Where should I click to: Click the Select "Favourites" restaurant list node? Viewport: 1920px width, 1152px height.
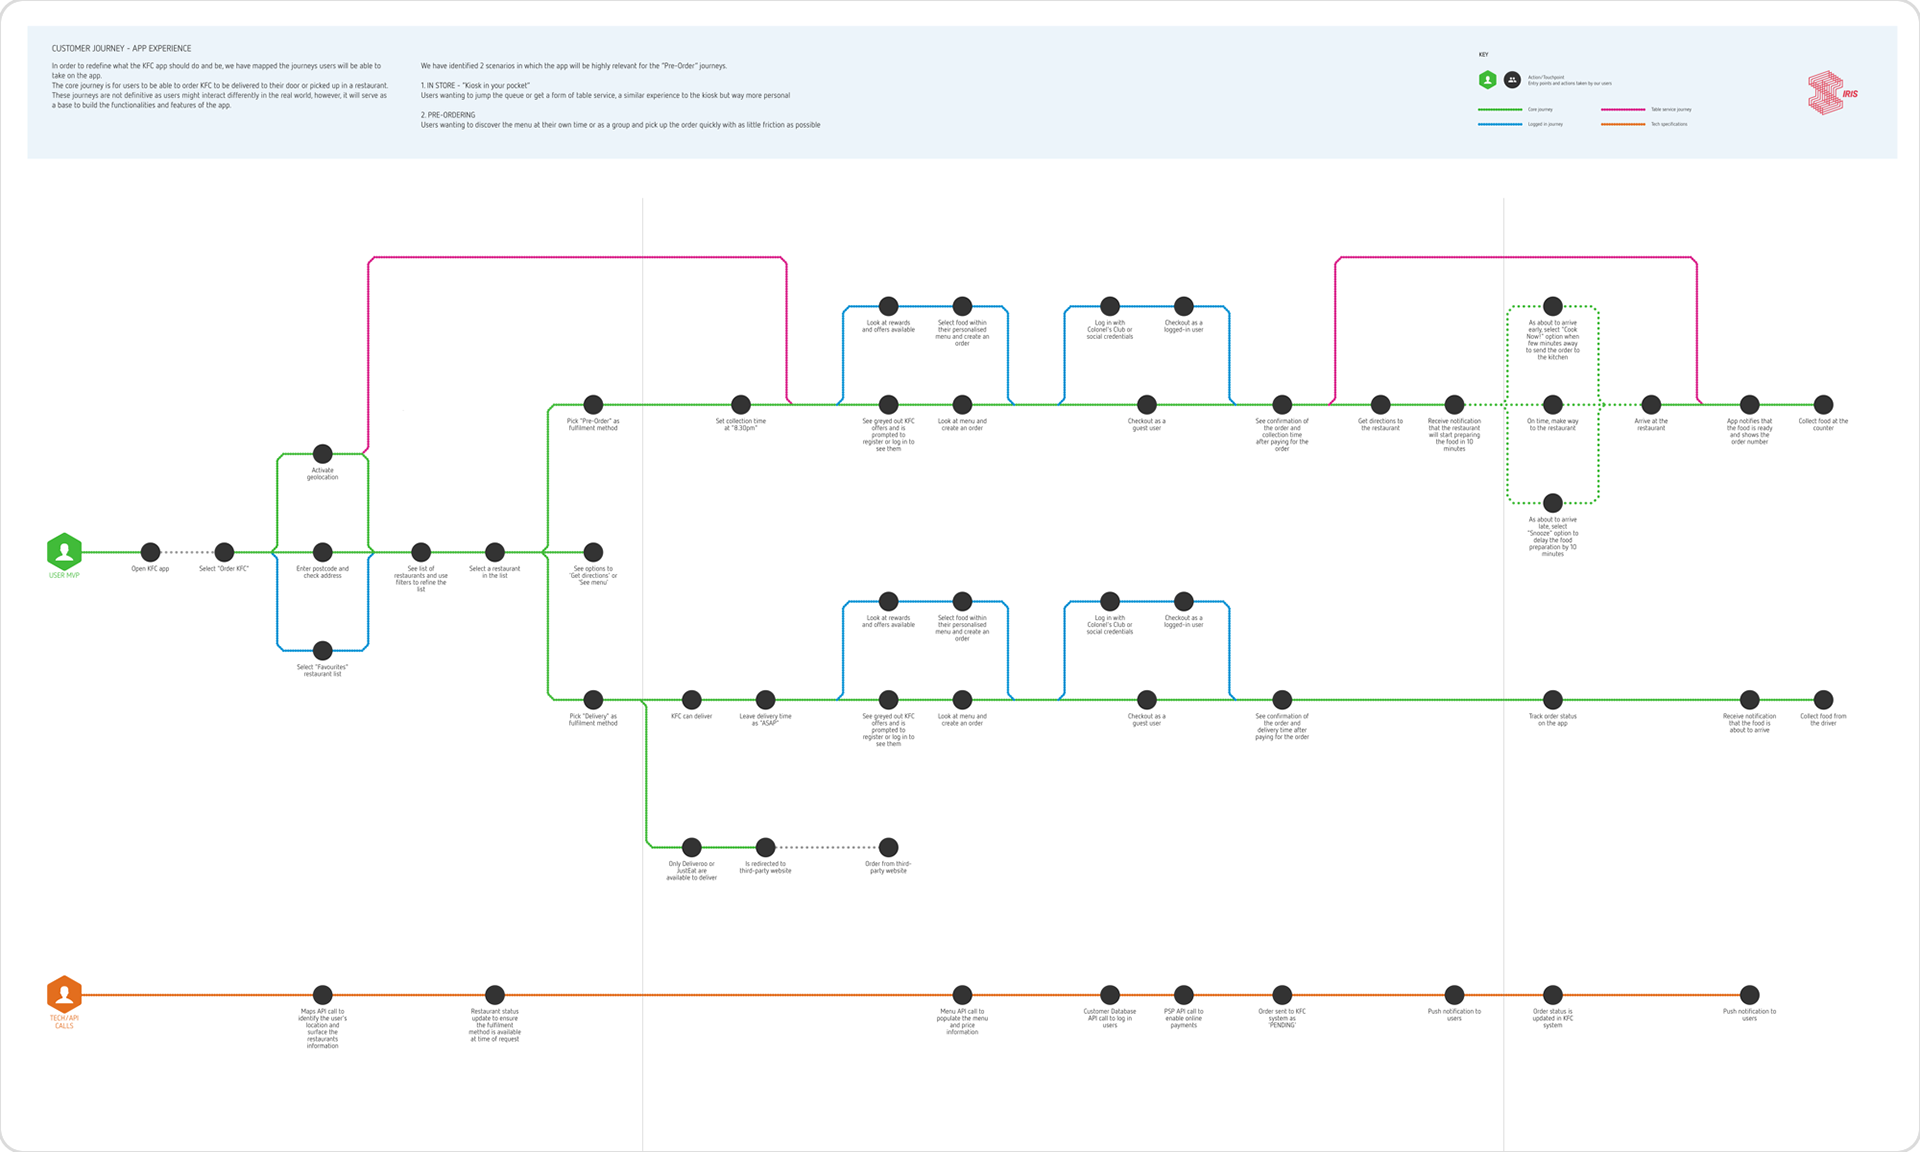pos(322,651)
